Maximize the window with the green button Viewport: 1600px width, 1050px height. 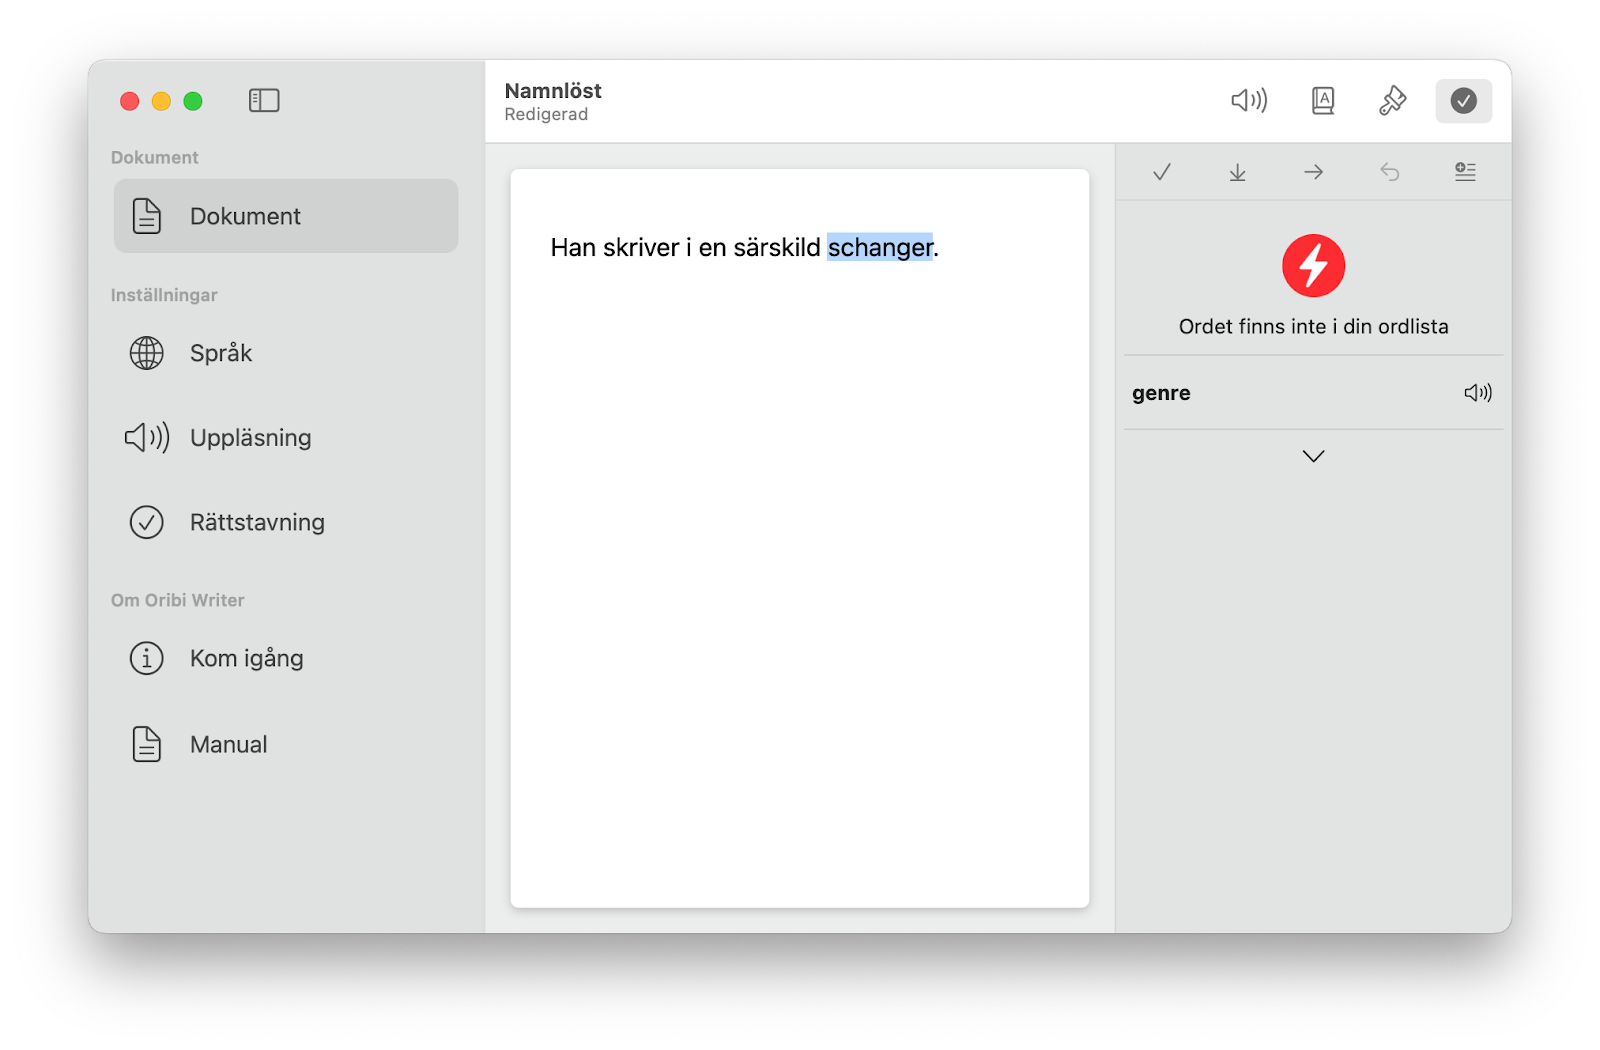193,101
